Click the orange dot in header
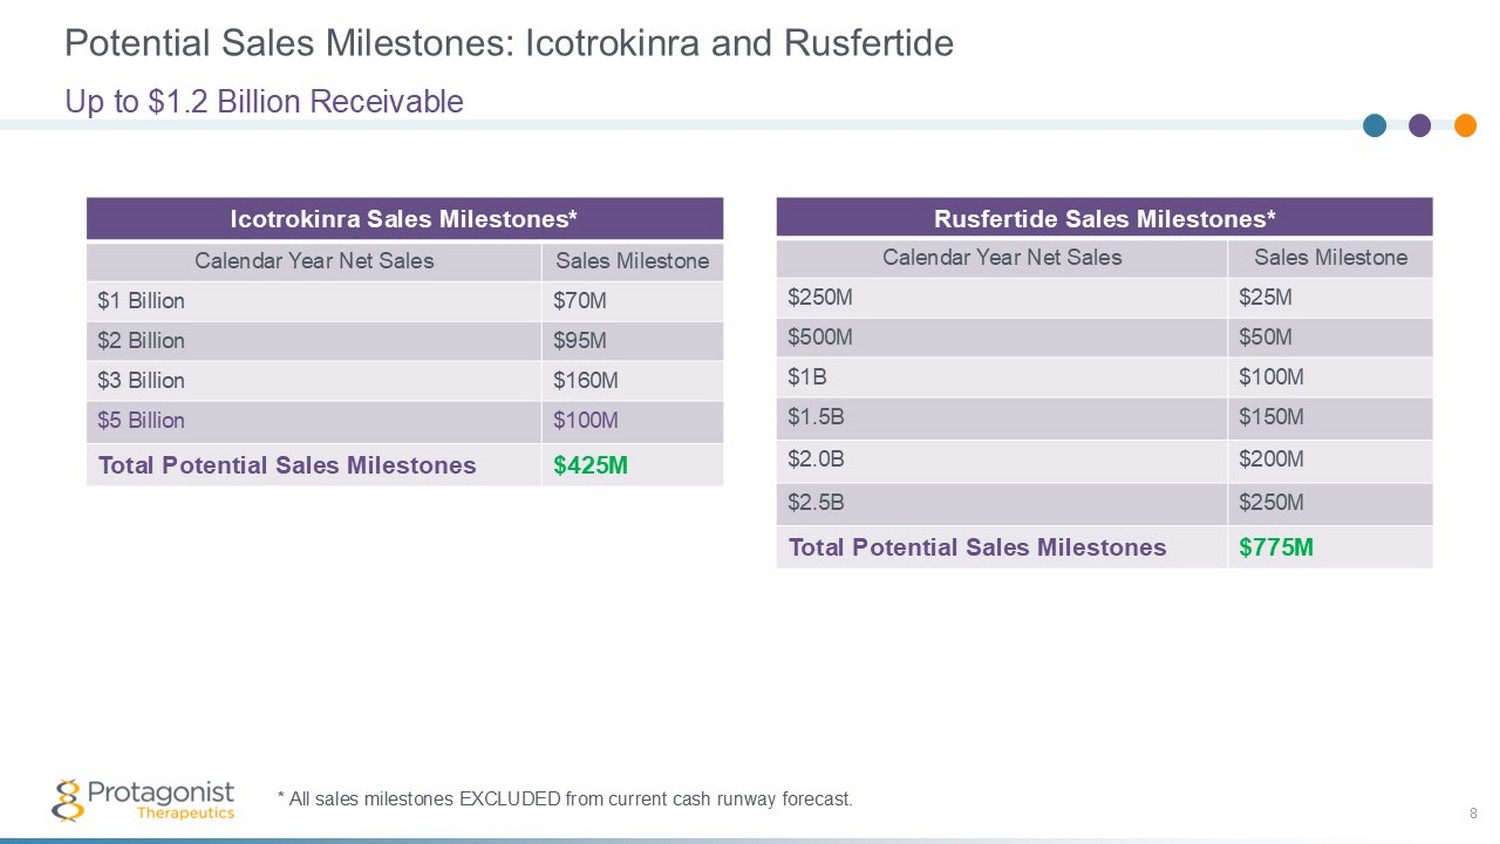Screen dimensions: 1500x844 1465,125
